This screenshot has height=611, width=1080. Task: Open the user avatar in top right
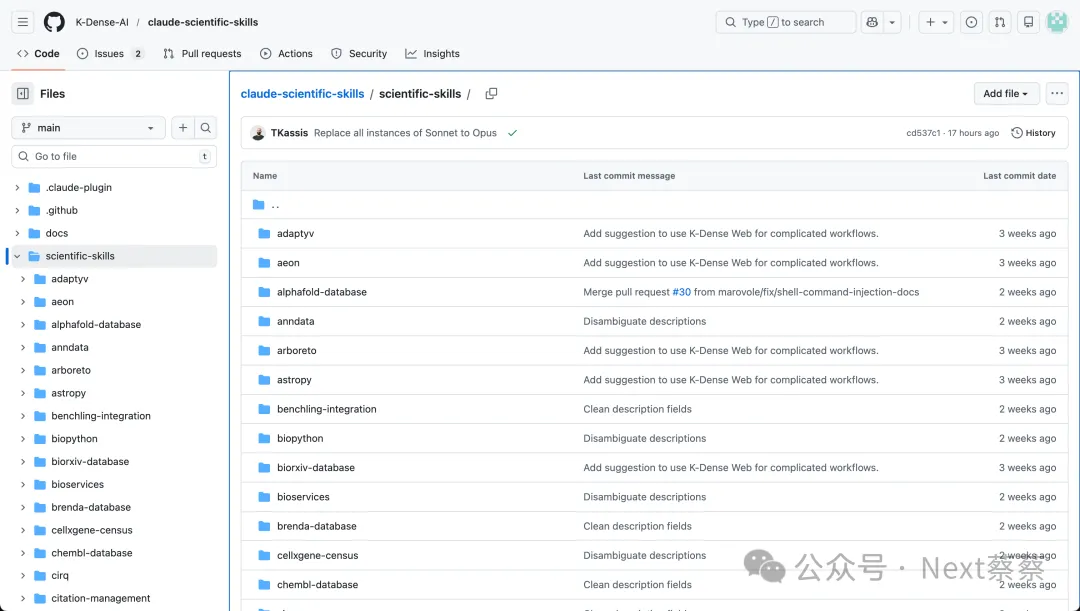[1057, 22]
